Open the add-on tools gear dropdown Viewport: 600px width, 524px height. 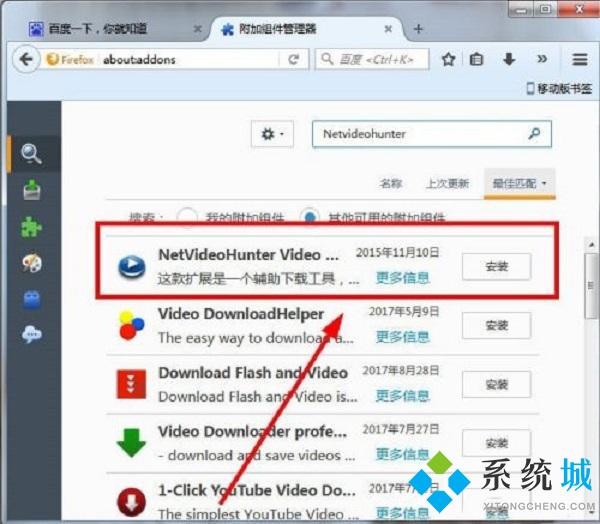click(272, 134)
